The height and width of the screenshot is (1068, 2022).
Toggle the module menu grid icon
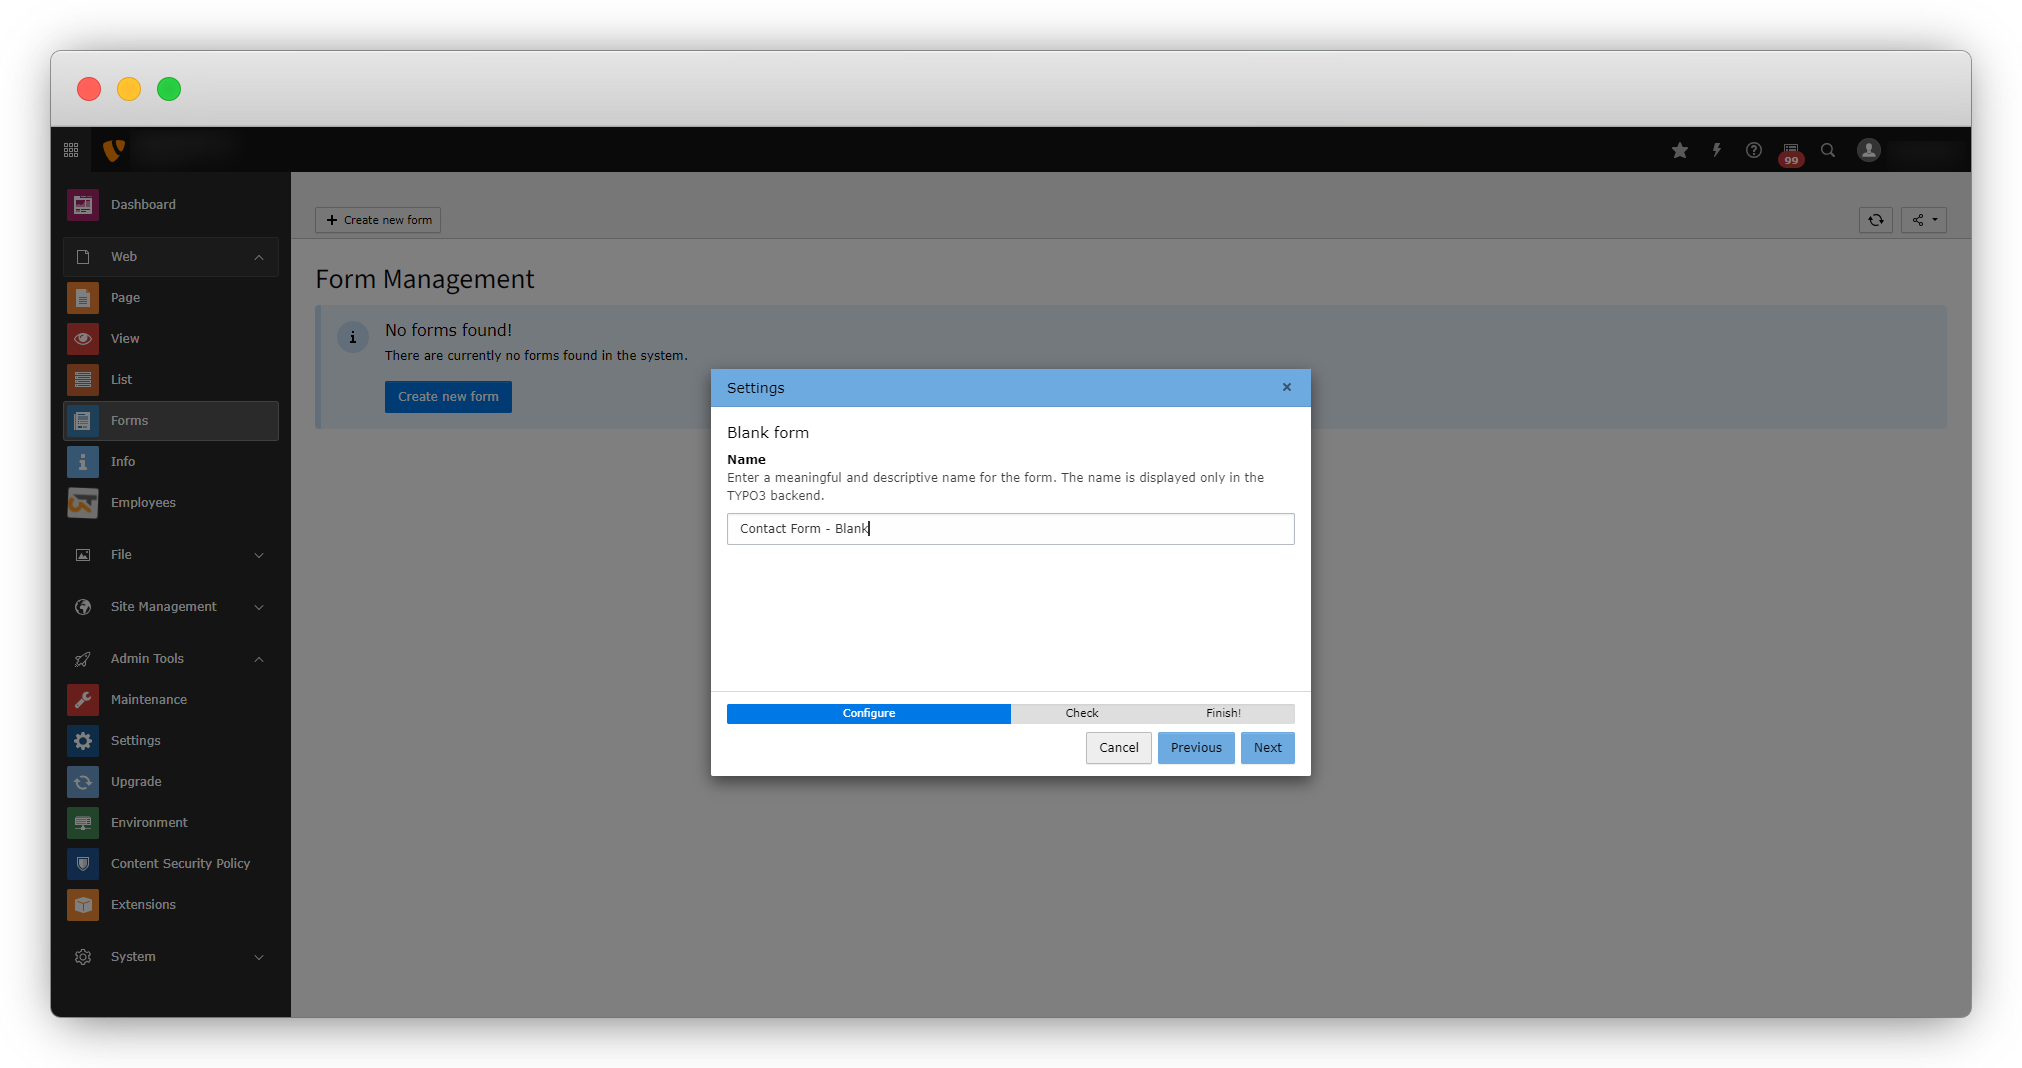(x=71, y=150)
